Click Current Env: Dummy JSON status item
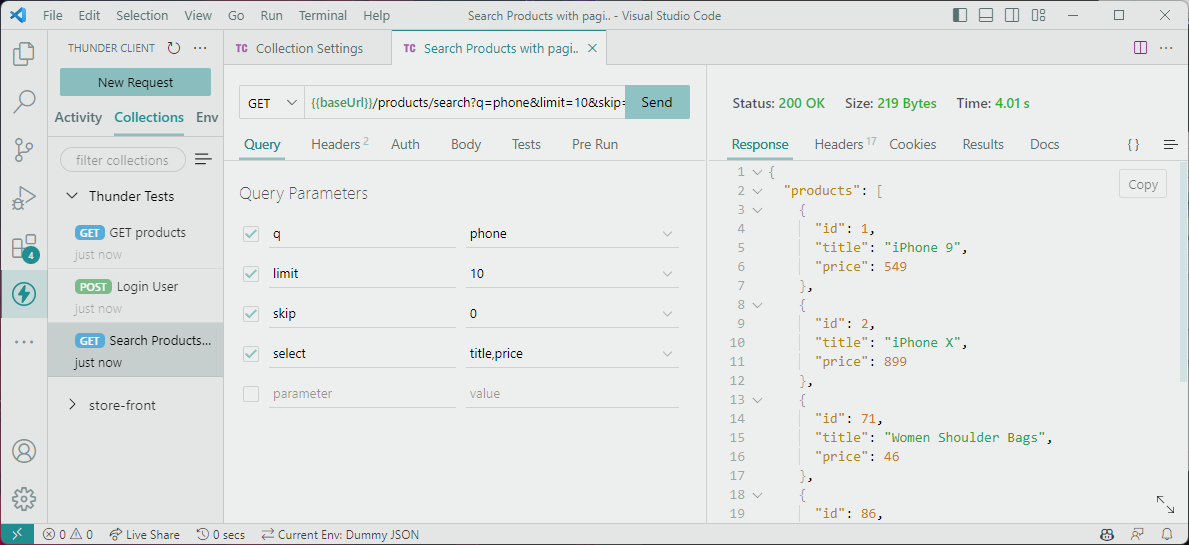The width and height of the screenshot is (1189, 545). tap(340, 534)
